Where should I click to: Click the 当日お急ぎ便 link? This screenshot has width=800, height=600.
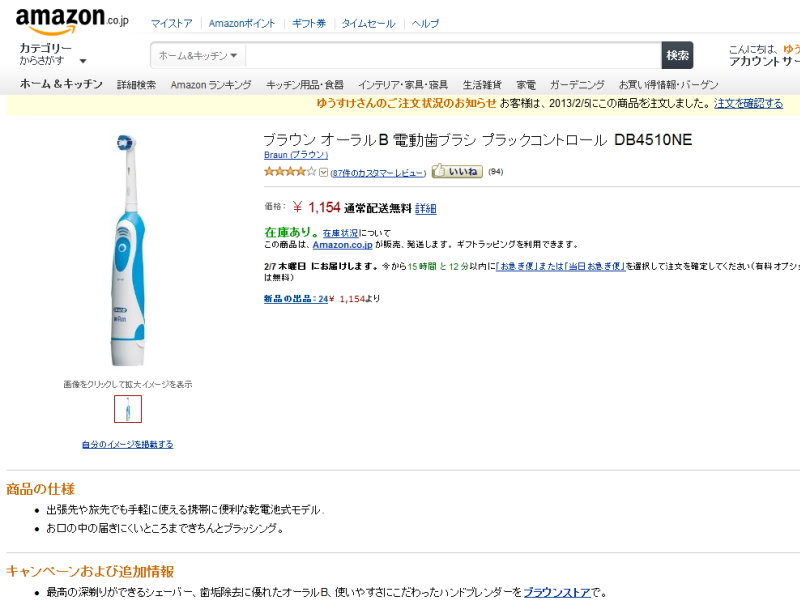point(594,266)
